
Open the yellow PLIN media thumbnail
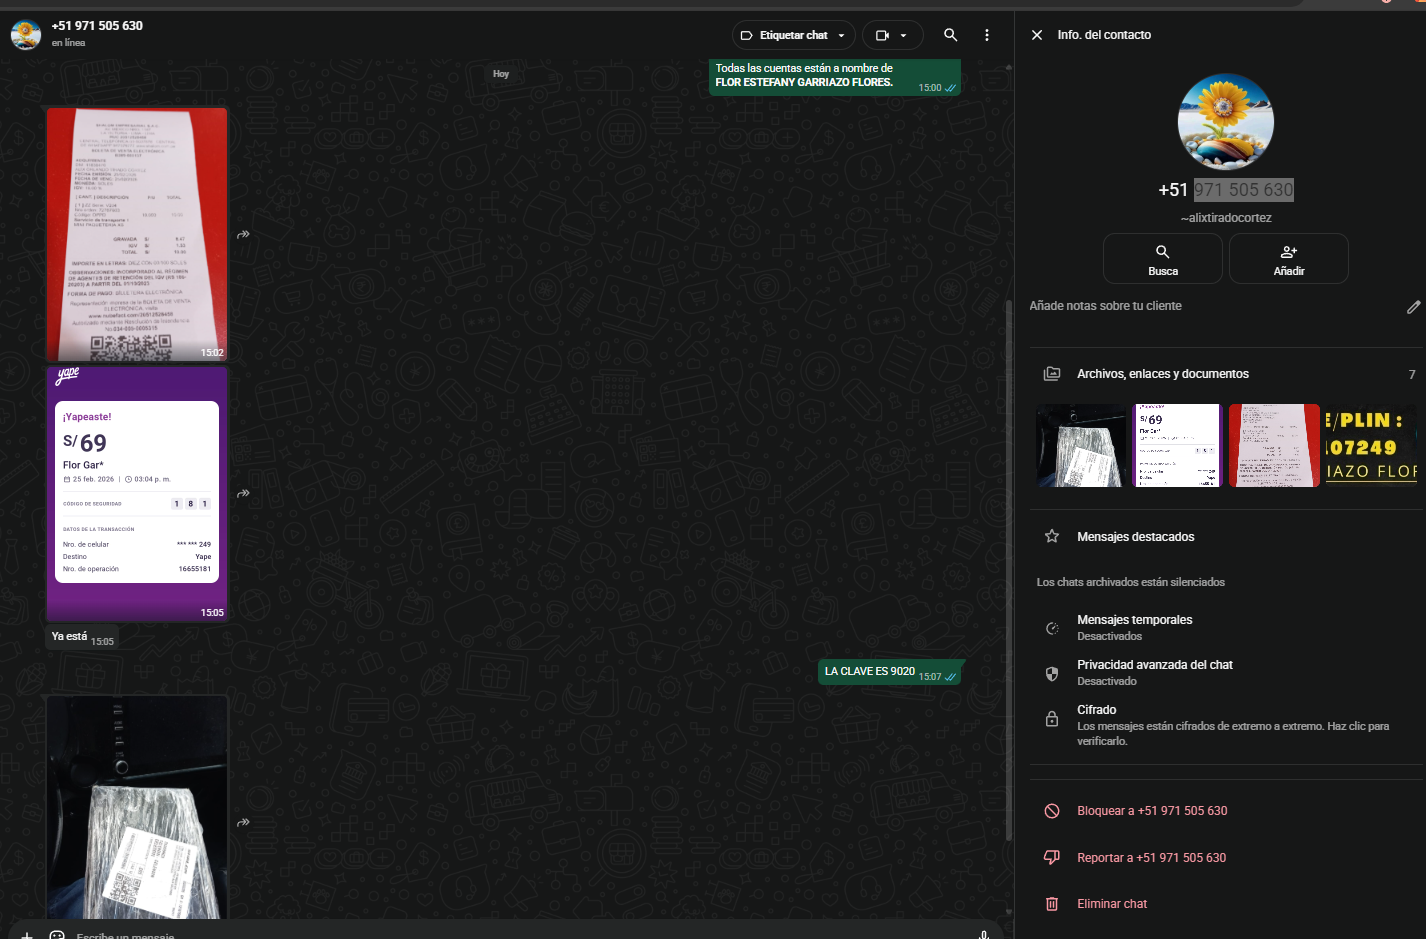1370,446
